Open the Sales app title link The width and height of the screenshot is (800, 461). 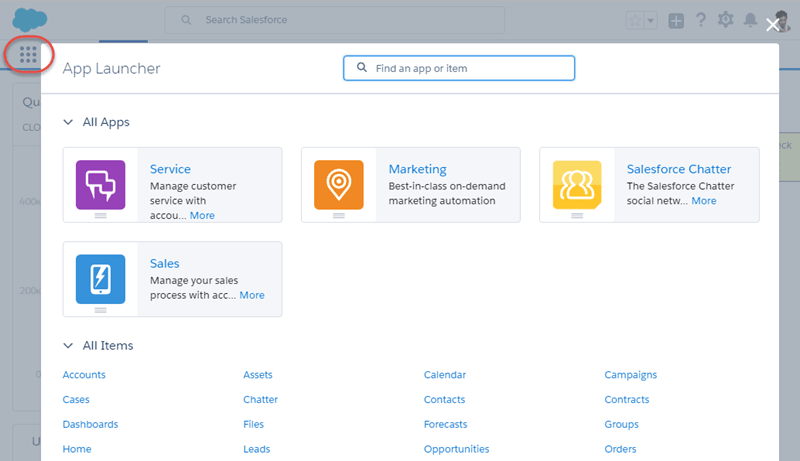pyautogui.click(x=164, y=263)
